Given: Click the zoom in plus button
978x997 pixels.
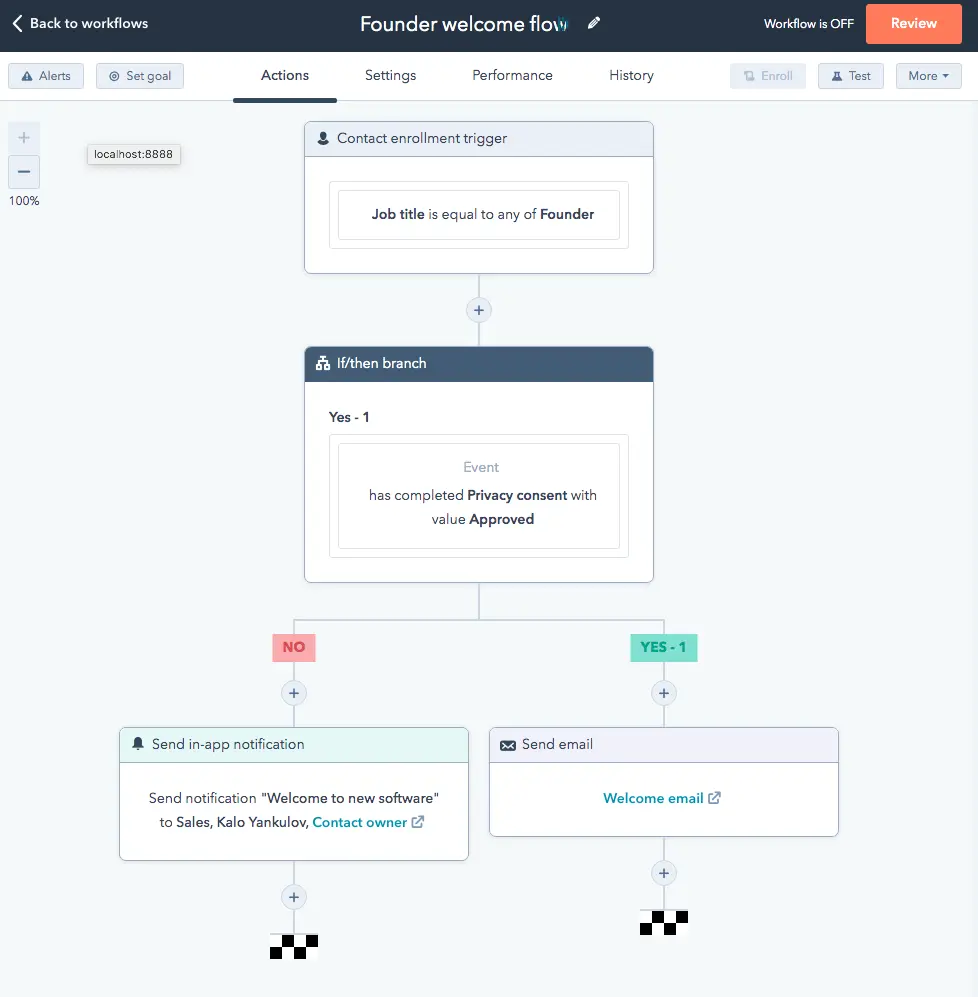Looking at the screenshot, I should click(x=24, y=138).
